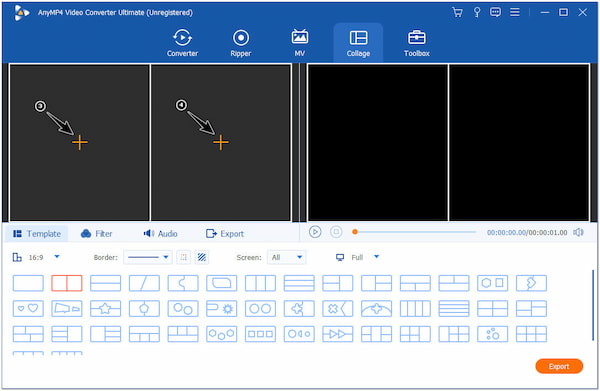The width and height of the screenshot is (600, 391).
Task: Mute the preview volume
Action: tap(578, 232)
